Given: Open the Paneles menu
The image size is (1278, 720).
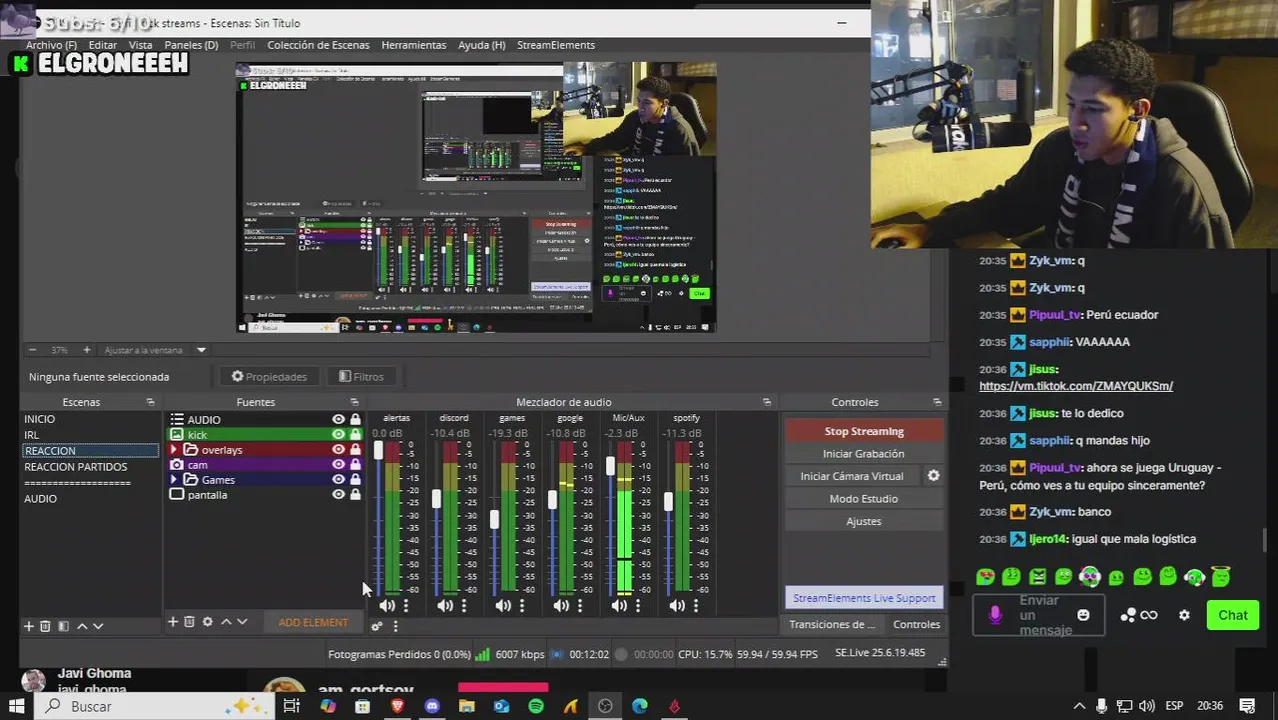Looking at the screenshot, I should coord(191,45).
